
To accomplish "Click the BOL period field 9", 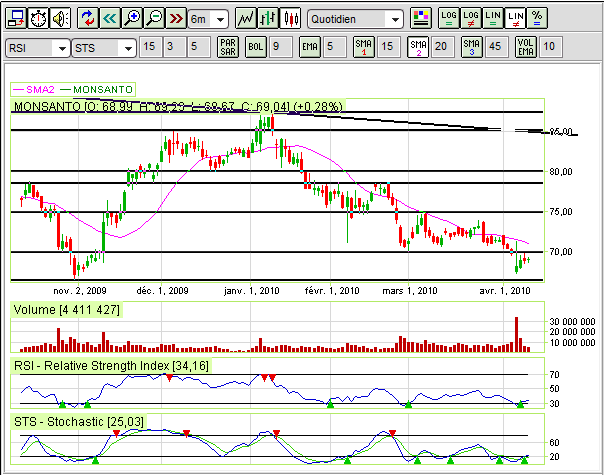I will 280,47.
